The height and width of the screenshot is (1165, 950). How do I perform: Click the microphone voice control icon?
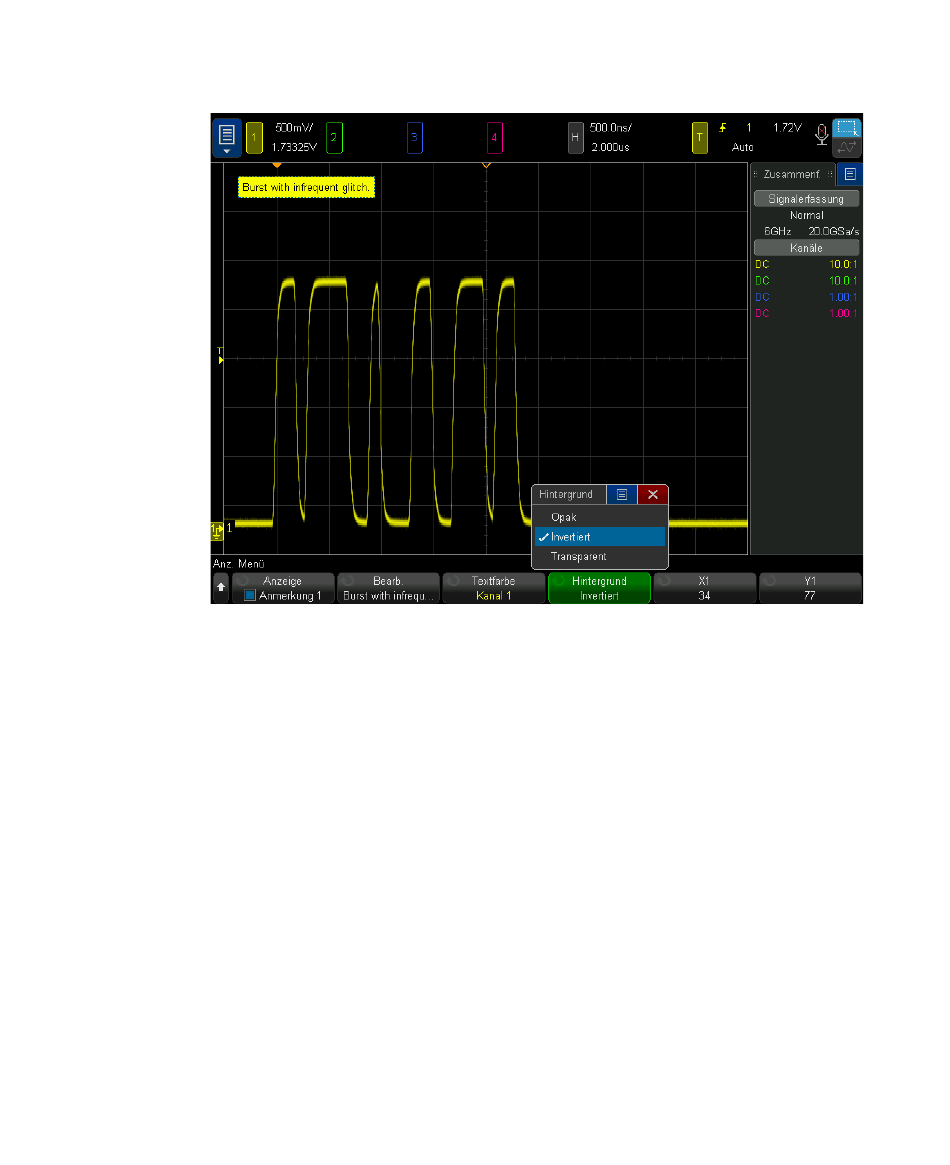click(821, 134)
